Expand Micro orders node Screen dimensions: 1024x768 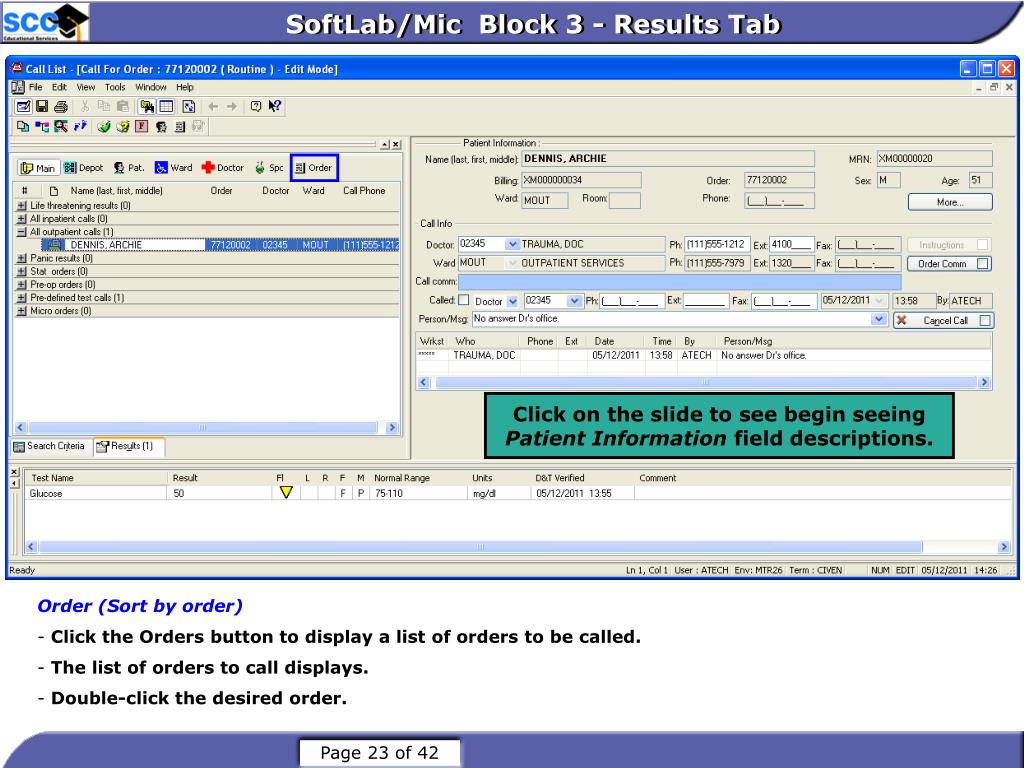coord(22,311)
